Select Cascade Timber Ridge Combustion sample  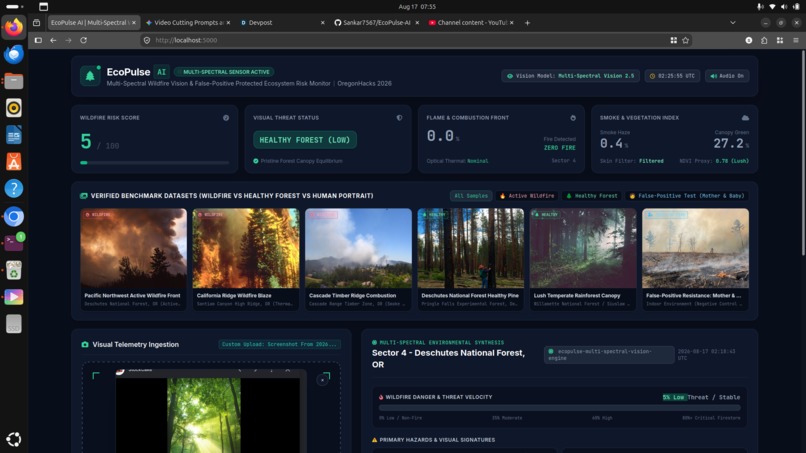(x=358, y=259)
